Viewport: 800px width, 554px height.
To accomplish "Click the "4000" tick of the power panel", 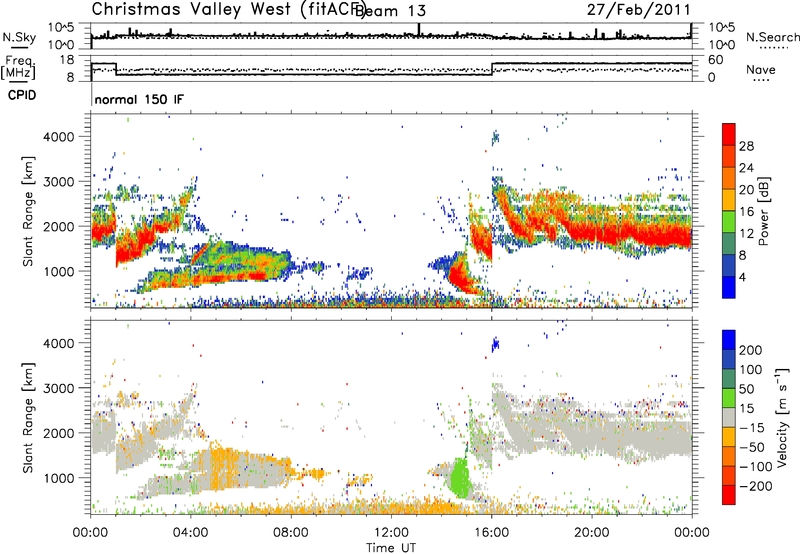I will pos(58,137).
